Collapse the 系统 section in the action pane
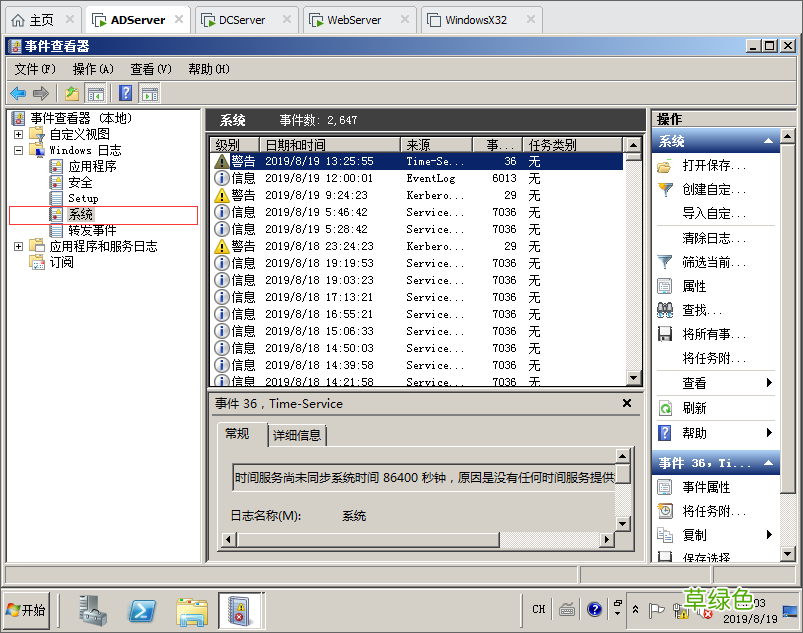This screenshot has height=633, width=803. (x=768, y=140)
